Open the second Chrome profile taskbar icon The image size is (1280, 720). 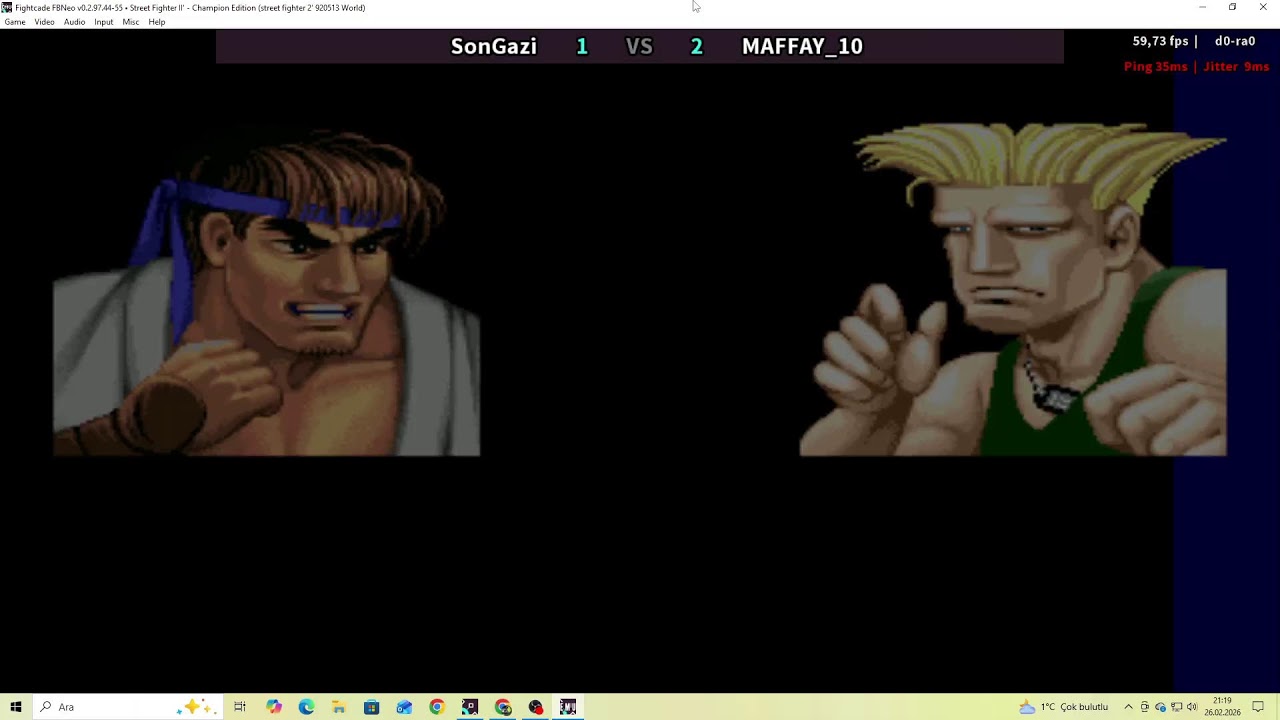click(x=503, y=707)
